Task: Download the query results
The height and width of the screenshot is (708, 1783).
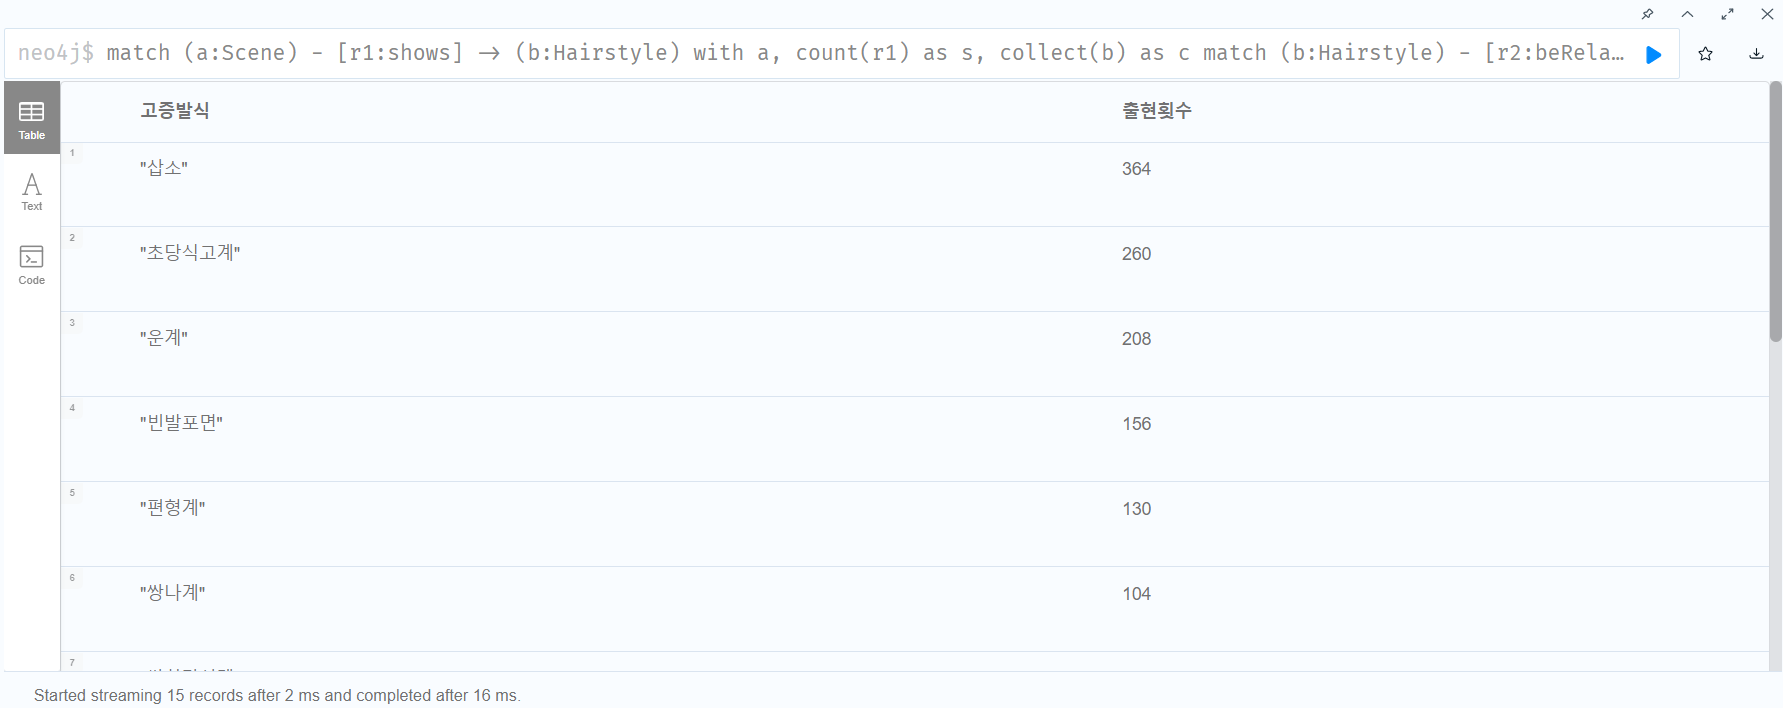Action: click(x=1756, y=54)
